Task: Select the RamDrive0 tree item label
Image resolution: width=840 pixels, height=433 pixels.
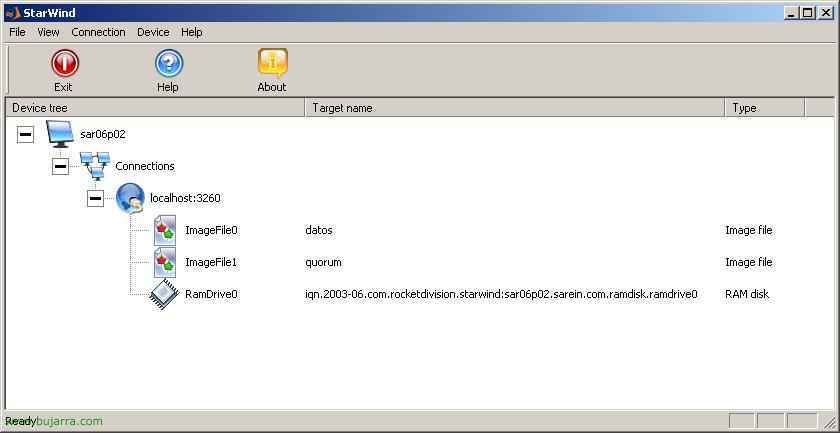Action: [211, 294]
